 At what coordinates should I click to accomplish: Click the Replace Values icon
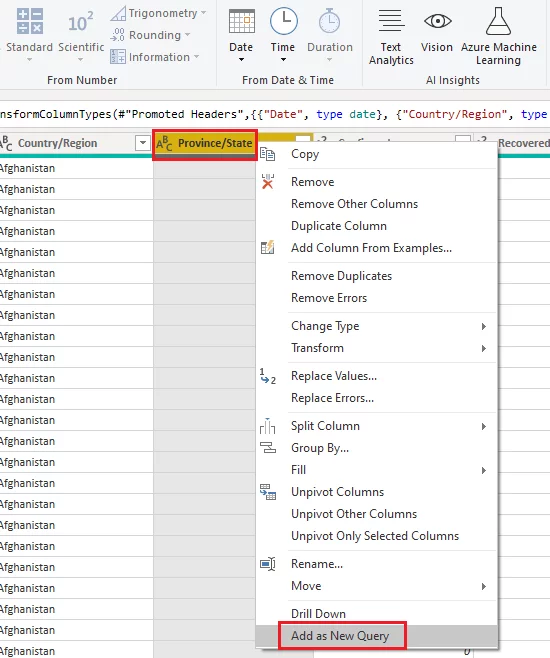tap(267, 376)
